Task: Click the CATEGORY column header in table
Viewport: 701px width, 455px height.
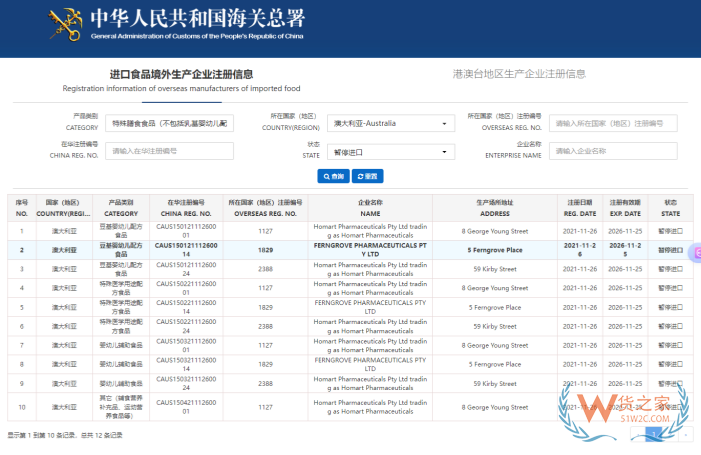Action: tap(121, 208)
